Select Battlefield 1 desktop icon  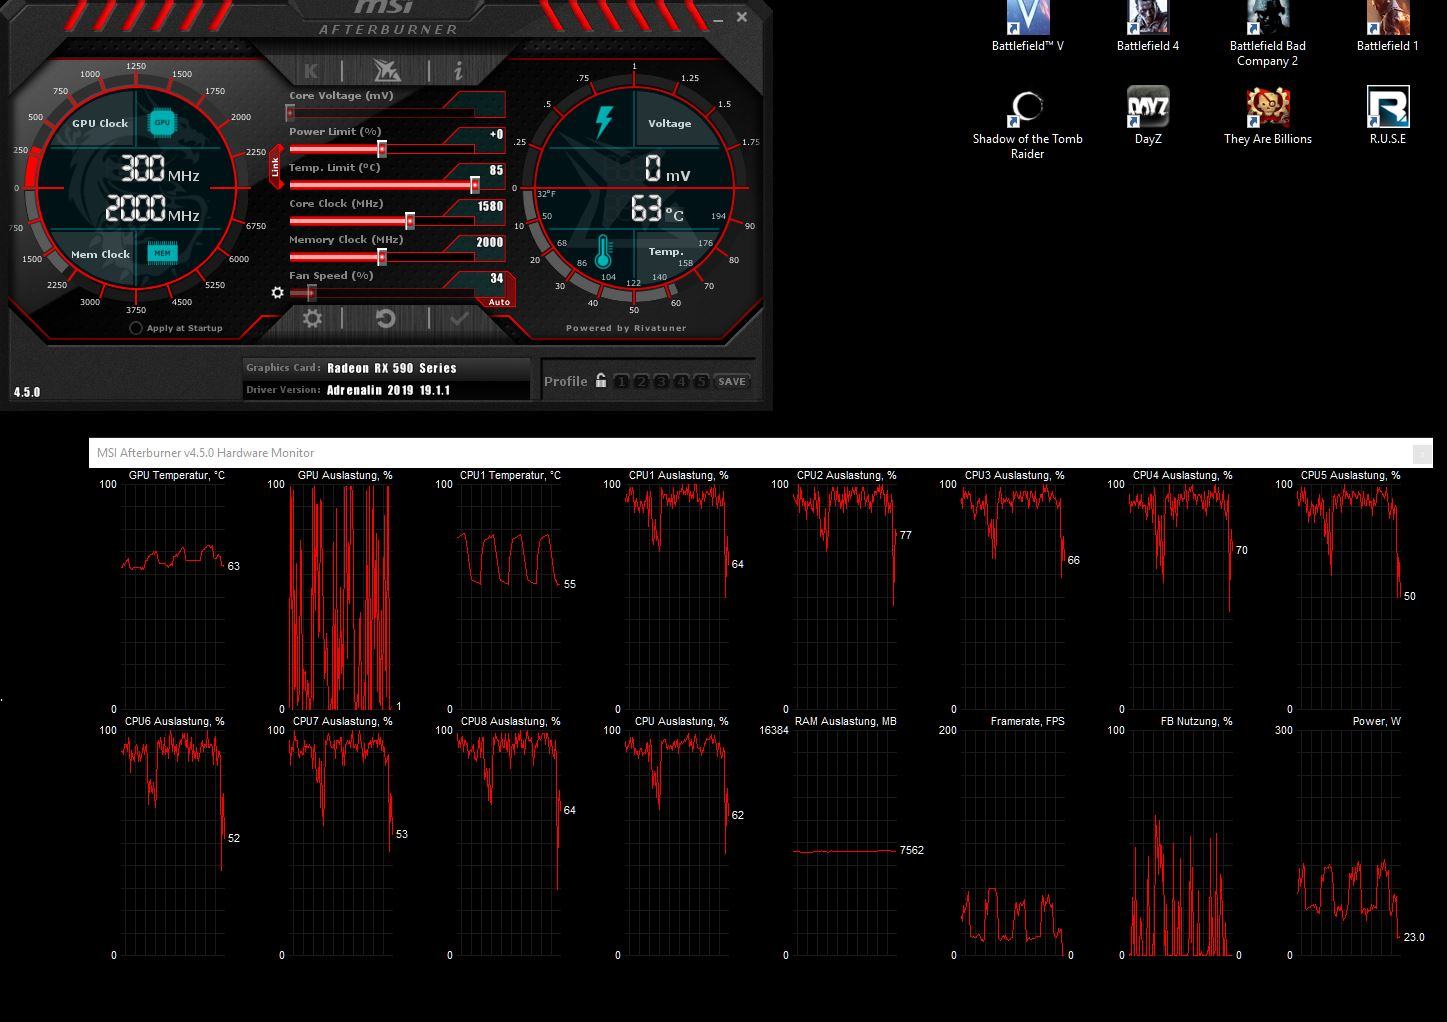[1387, 27]
